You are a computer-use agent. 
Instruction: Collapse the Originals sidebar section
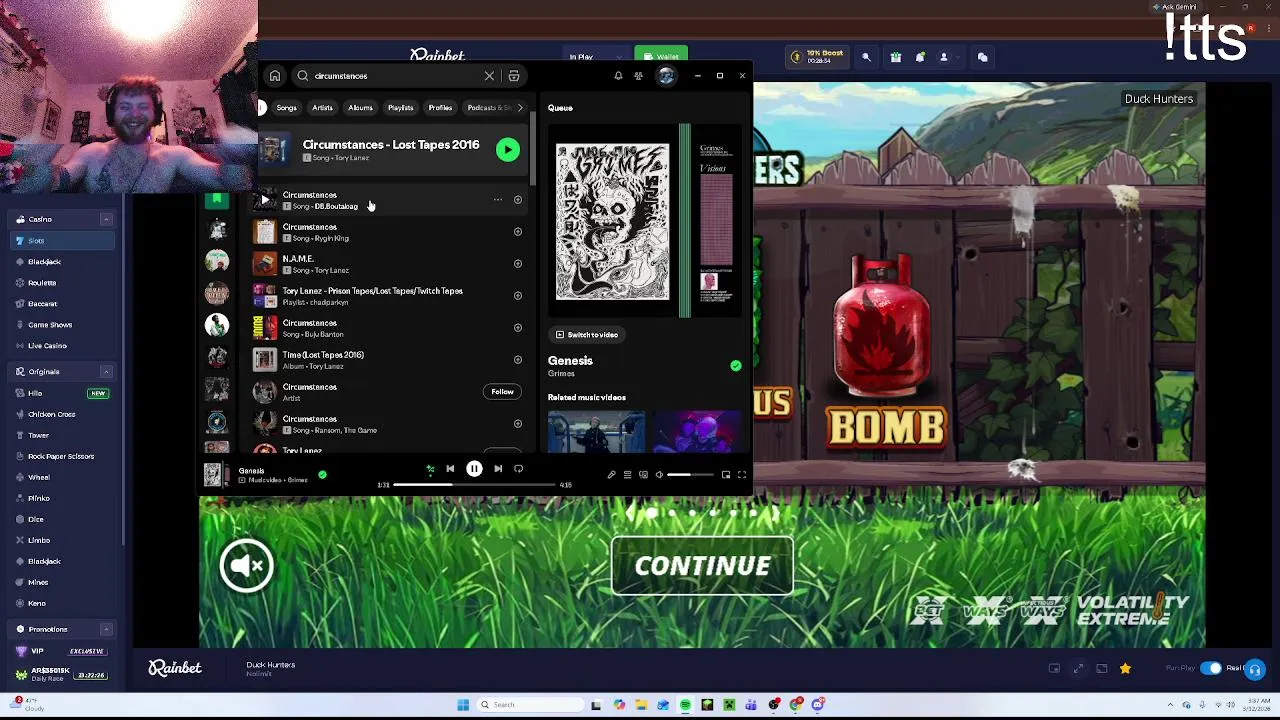click(x=106, y=372)
